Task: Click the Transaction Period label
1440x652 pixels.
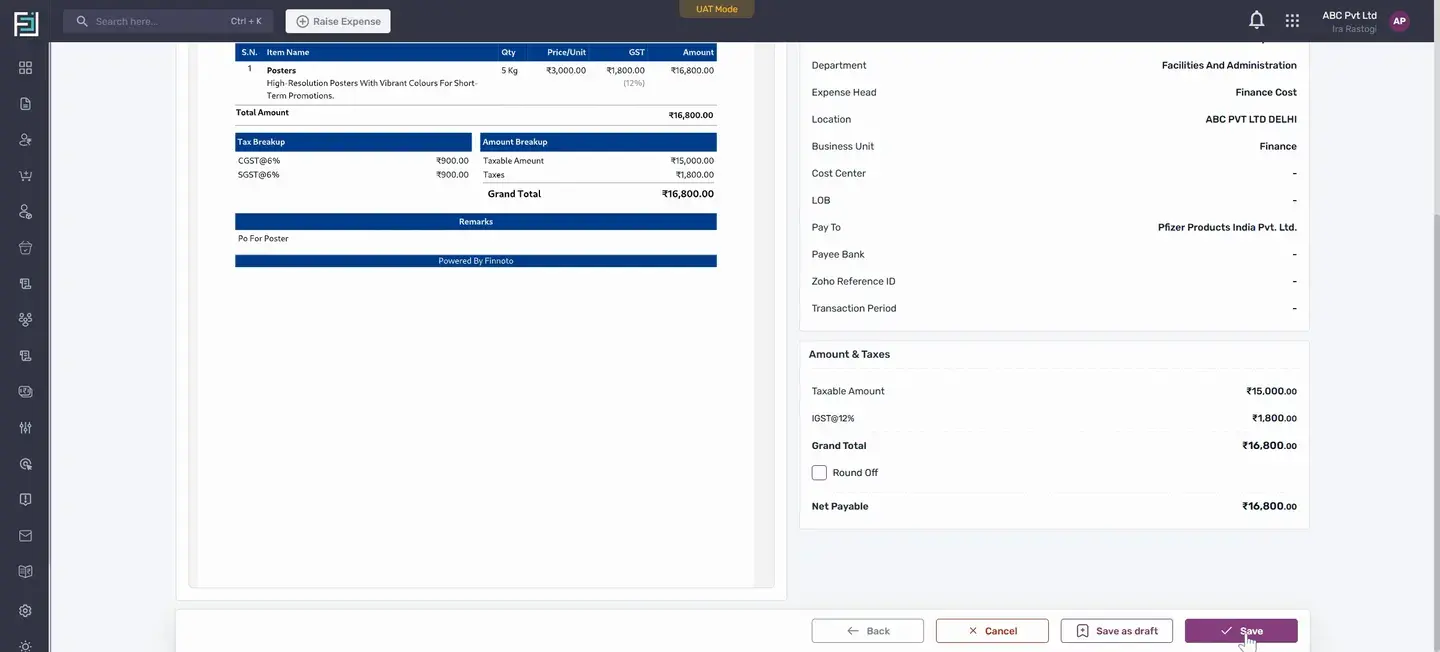Action: (x=854, y=308)
